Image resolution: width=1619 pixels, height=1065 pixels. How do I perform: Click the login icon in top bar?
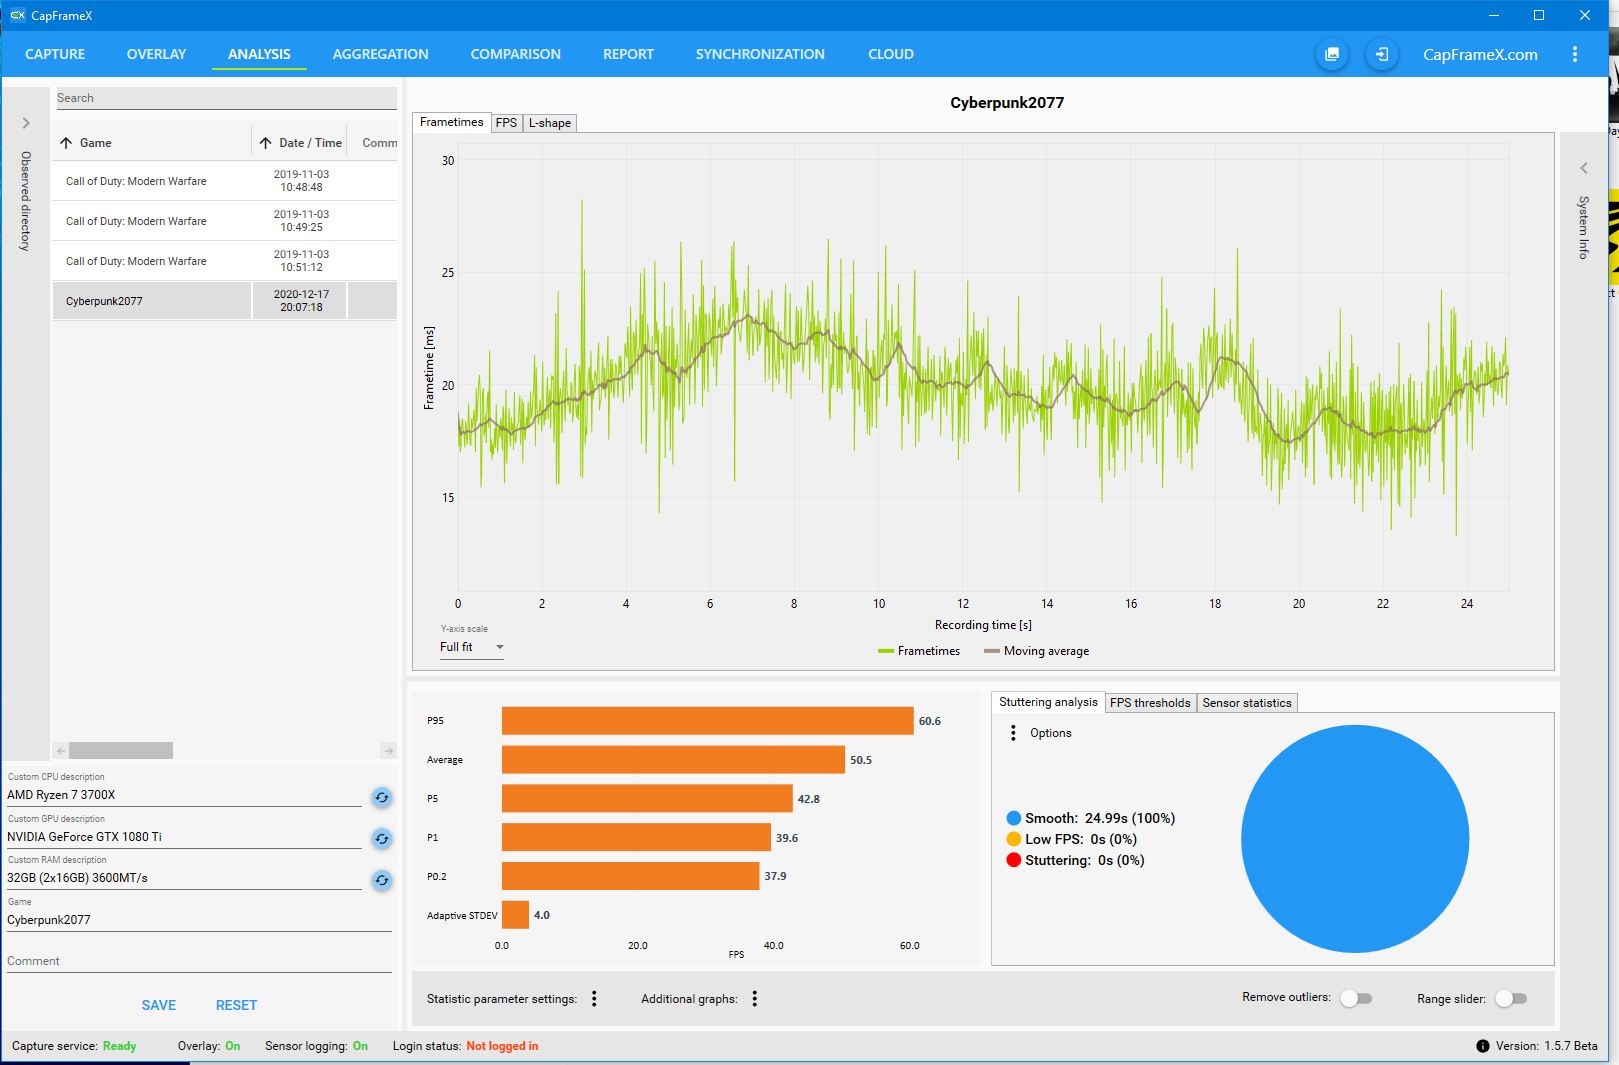pos(1381,54)
